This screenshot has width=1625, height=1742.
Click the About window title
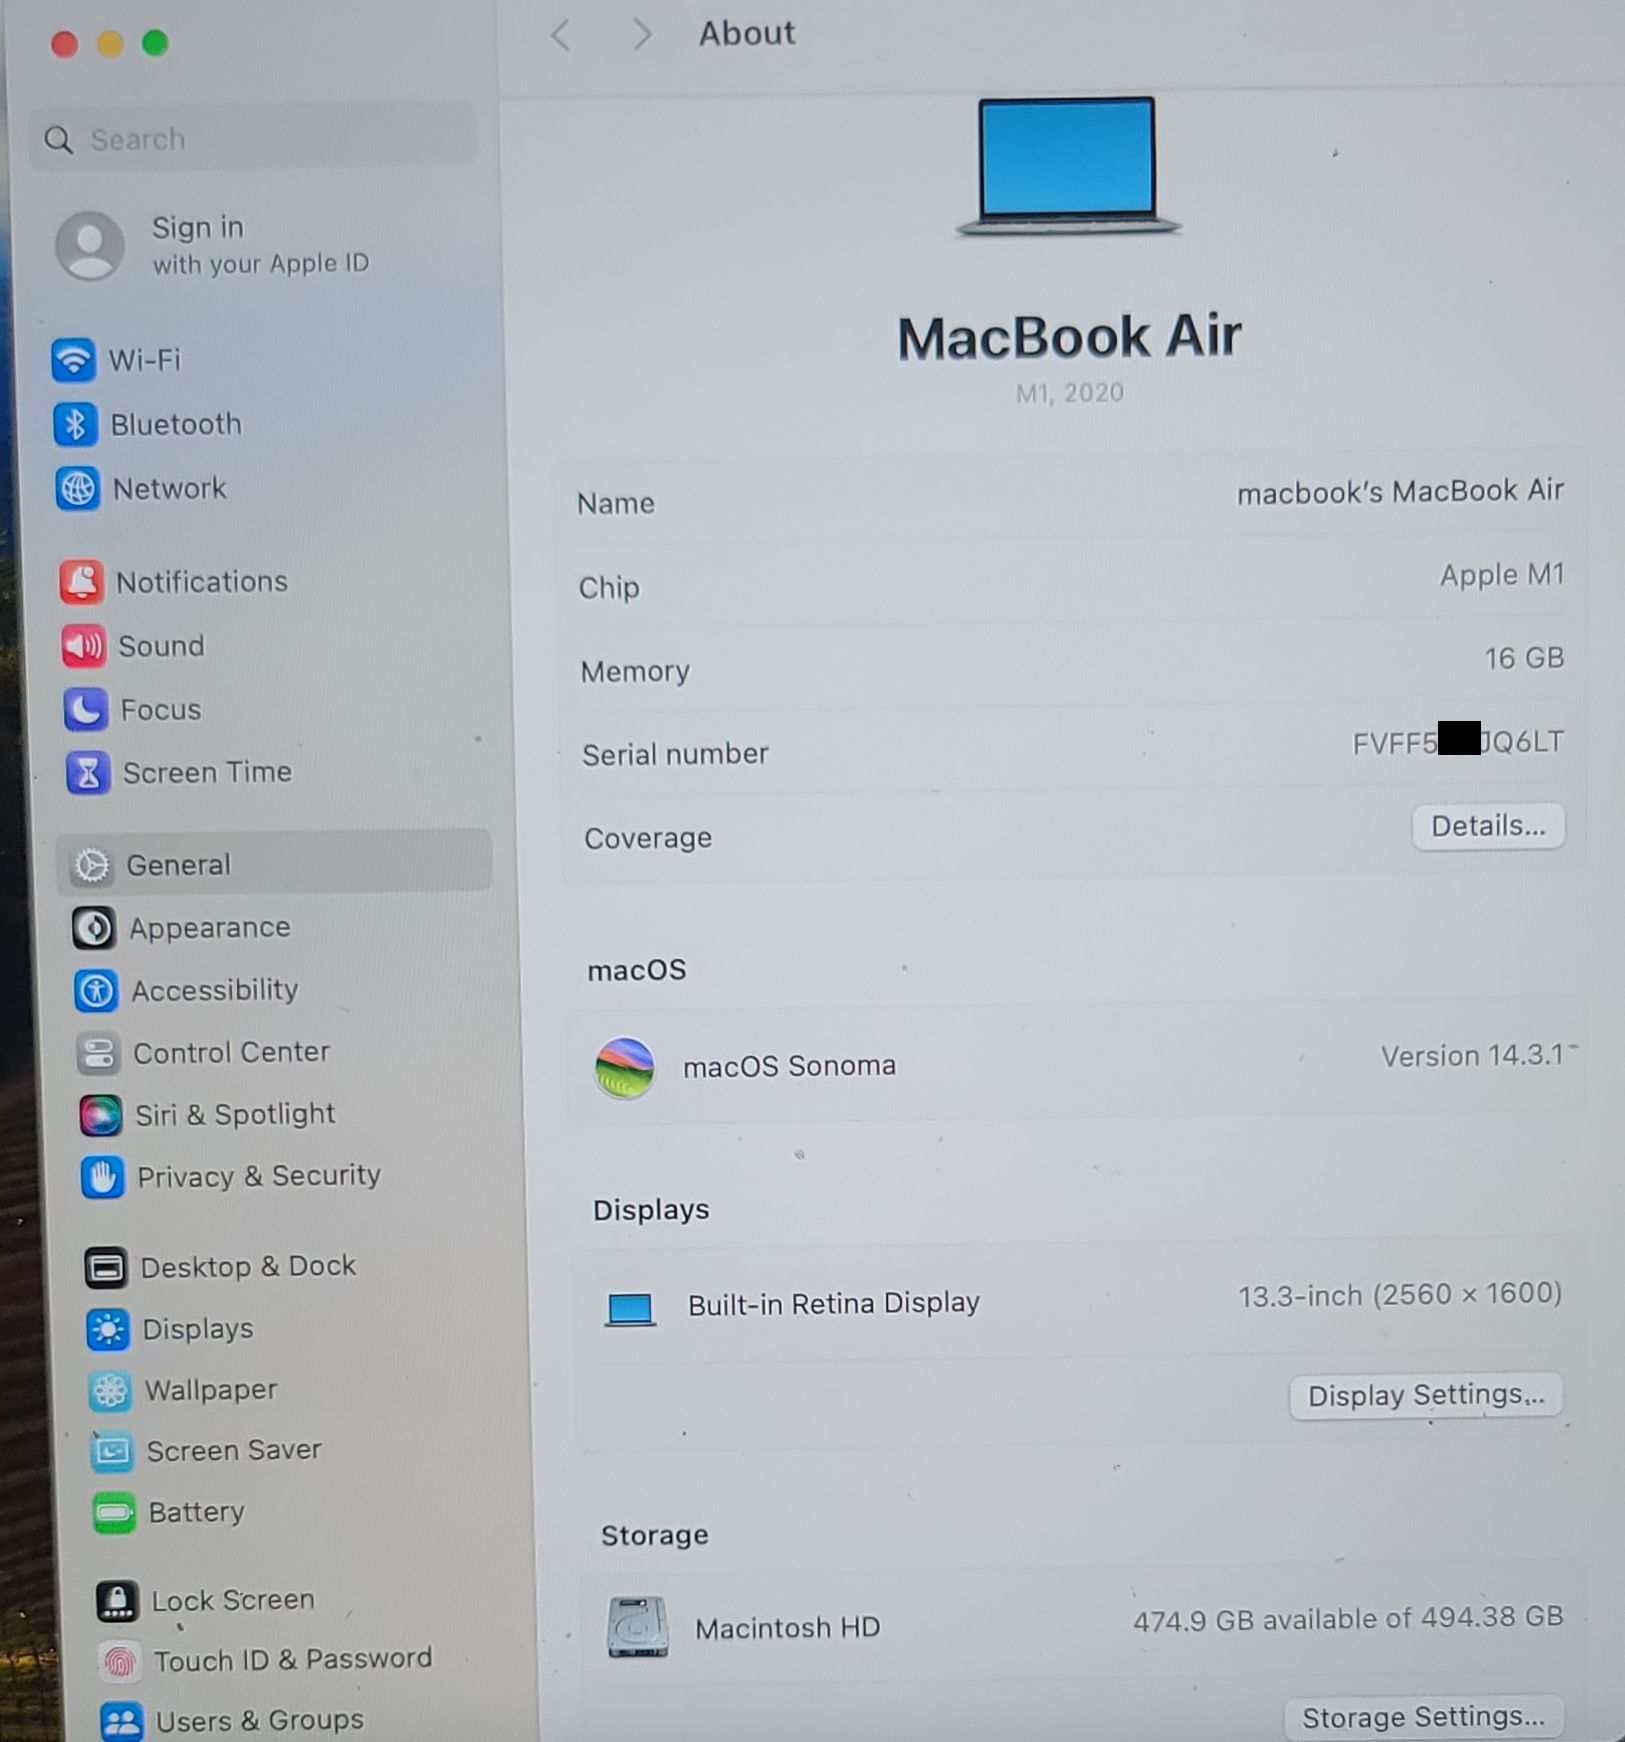click(x=747, y=34)
